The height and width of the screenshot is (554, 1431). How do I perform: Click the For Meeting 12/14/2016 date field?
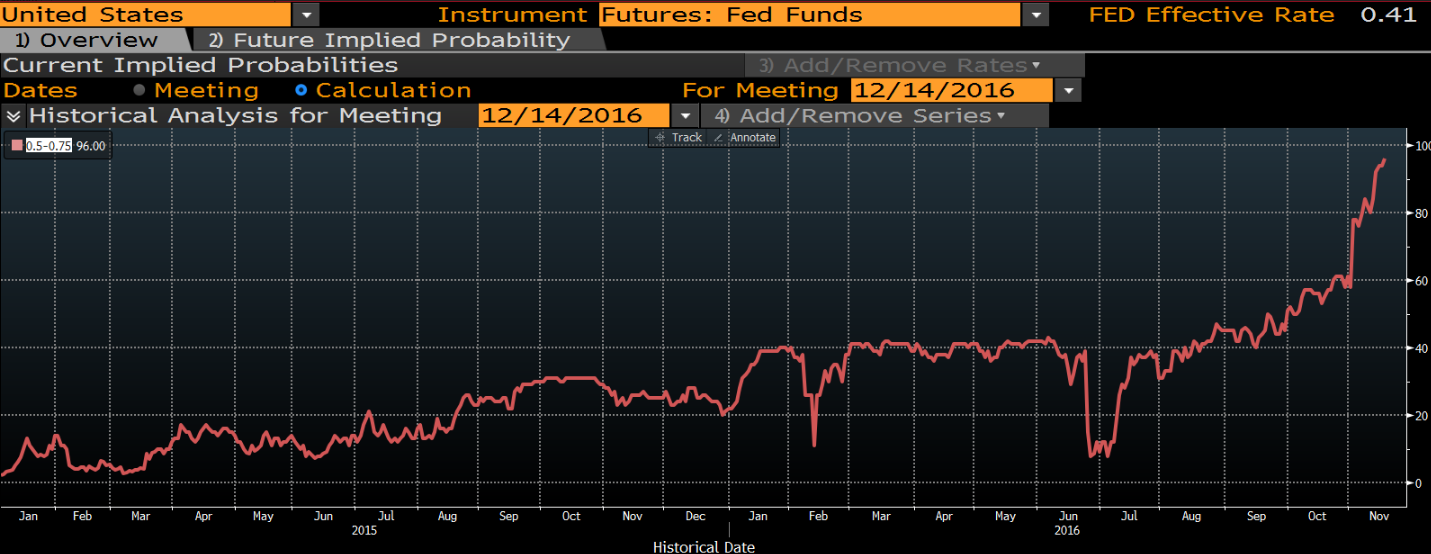tap(950, 91)
